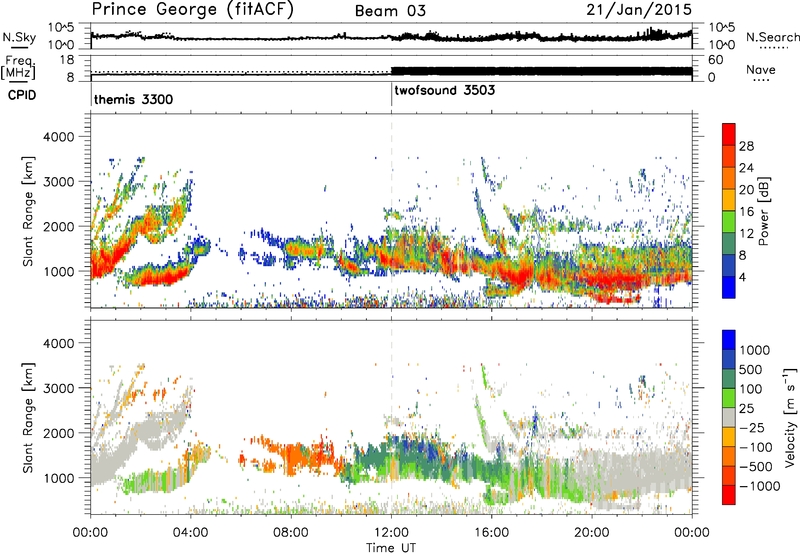The width and height of the screenshot is (800, 554).
Task: Click the "-500" label on Velocity color bar
Action: tap(757, 467)
